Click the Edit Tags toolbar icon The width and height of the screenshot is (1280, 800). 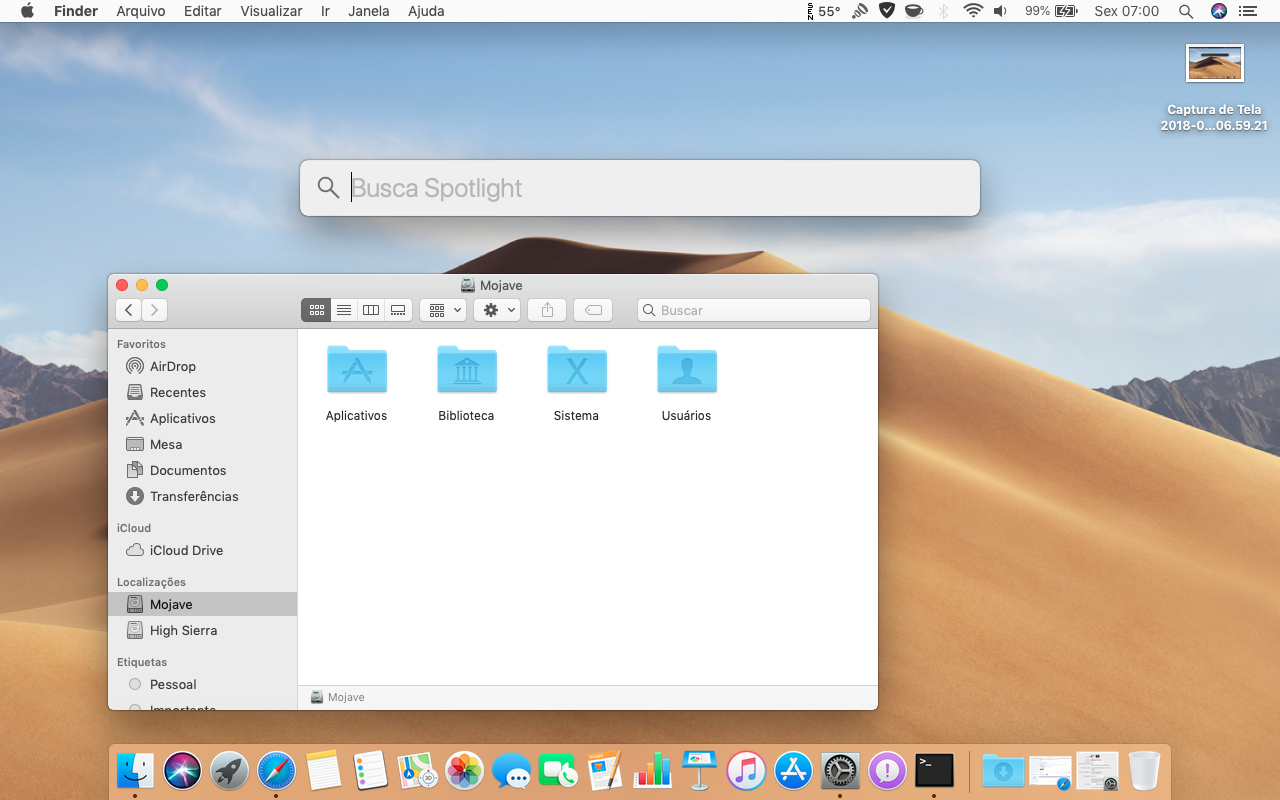click(x=593, y=310)
